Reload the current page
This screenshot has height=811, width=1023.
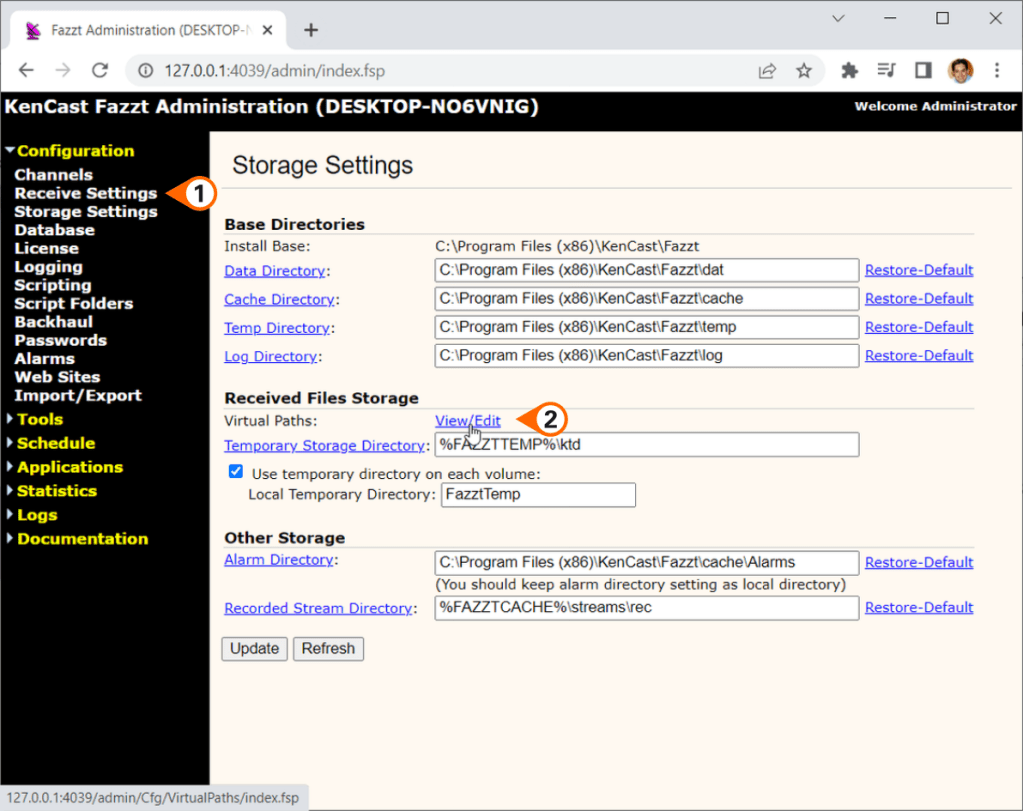100,70
